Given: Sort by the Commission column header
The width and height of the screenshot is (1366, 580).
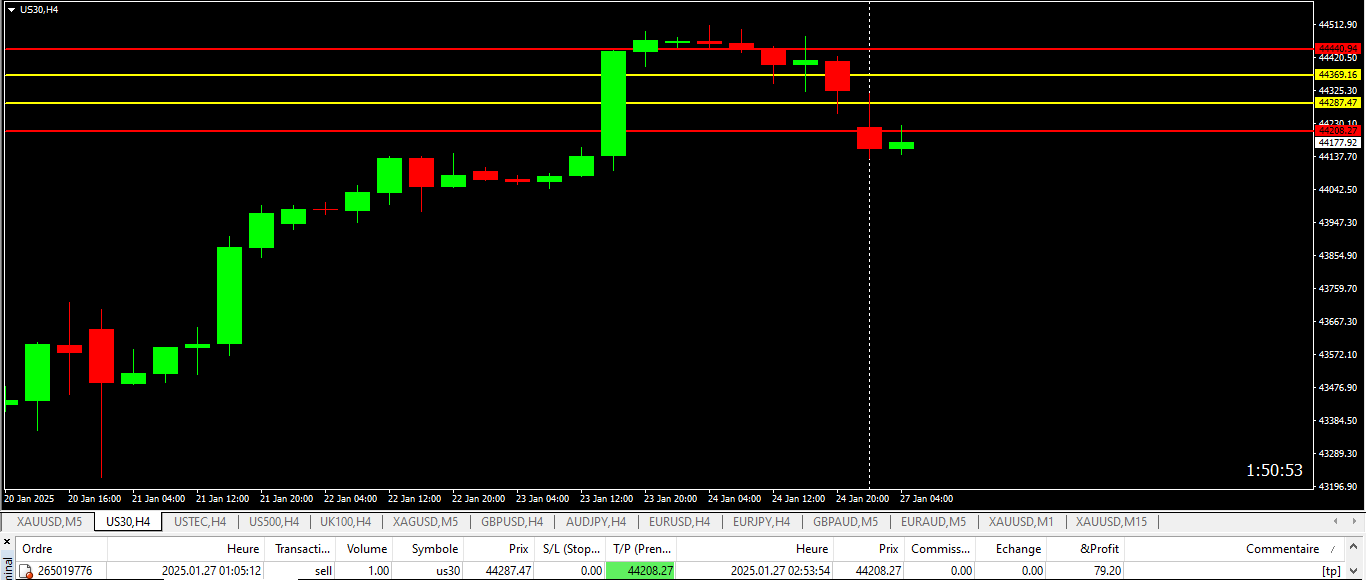Looking at the screenshot, I should [x=940, y=549].
